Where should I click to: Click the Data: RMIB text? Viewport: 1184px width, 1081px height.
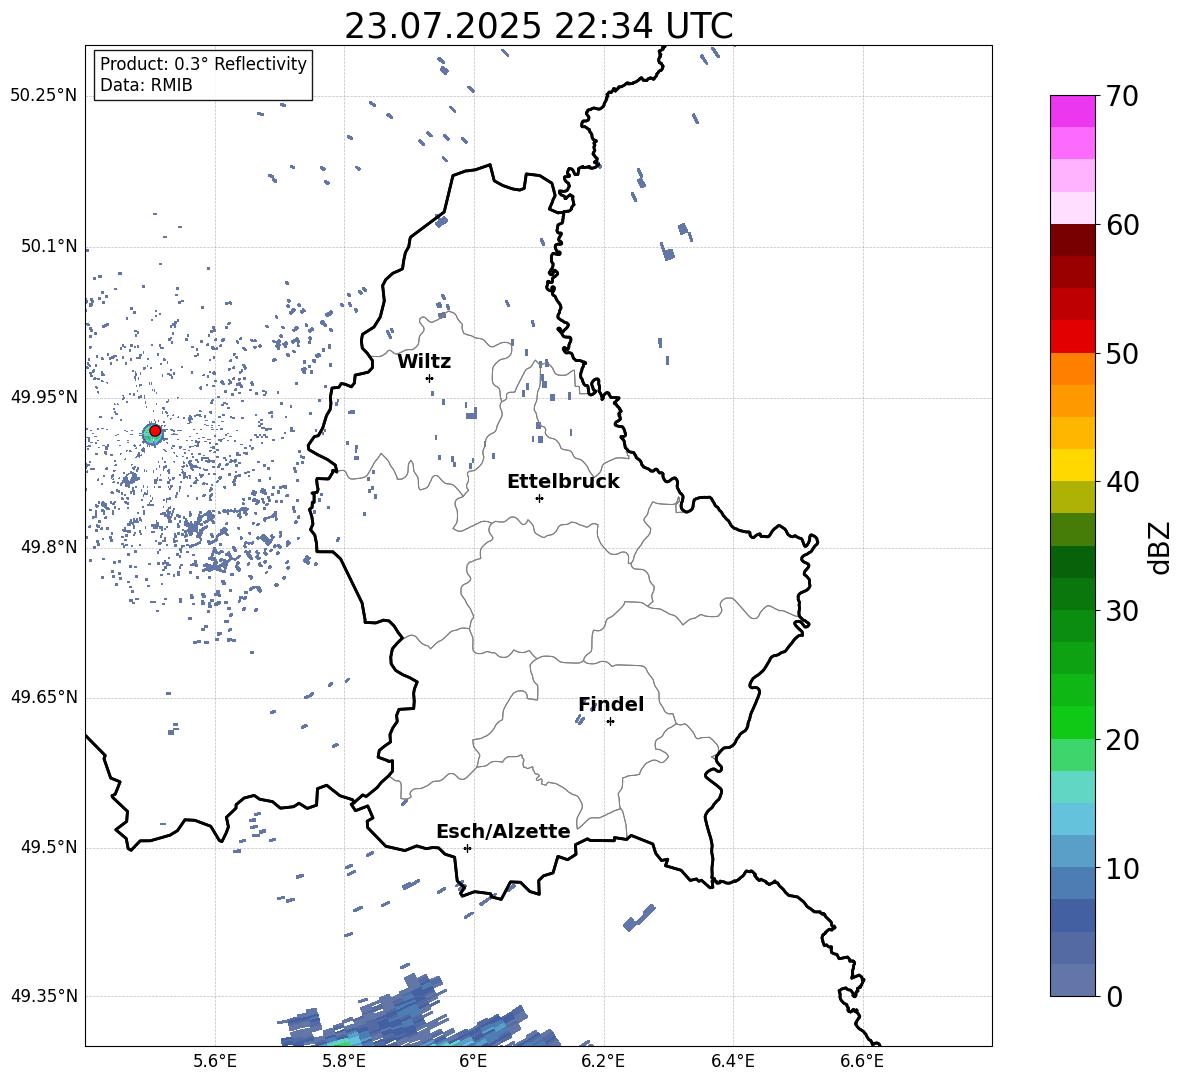pos(146,85)
